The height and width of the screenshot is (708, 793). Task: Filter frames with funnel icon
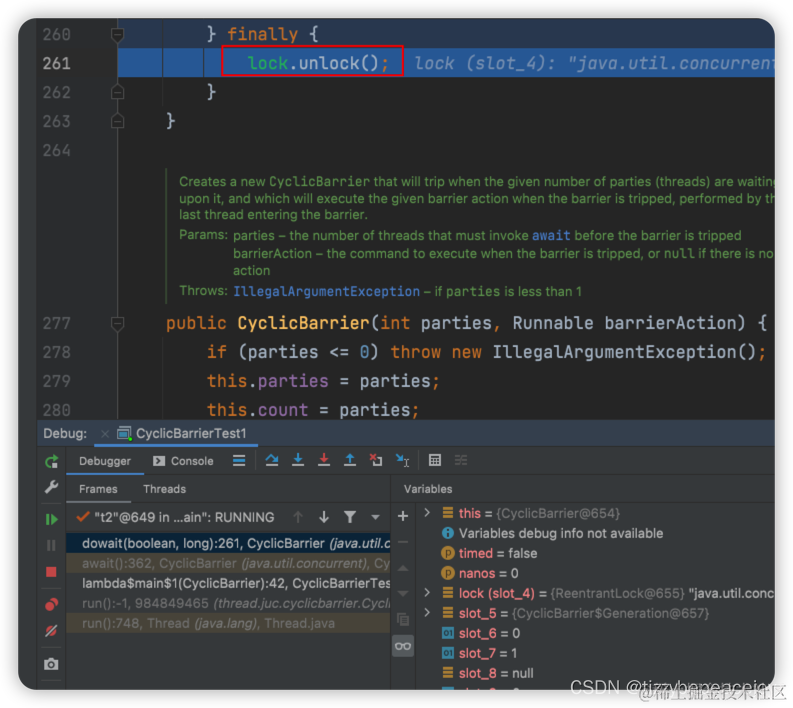click(x=349, y=517)
